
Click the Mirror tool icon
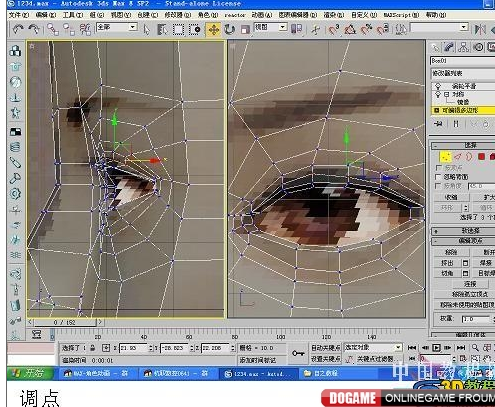pyautogui.click(x=480, y=29)
